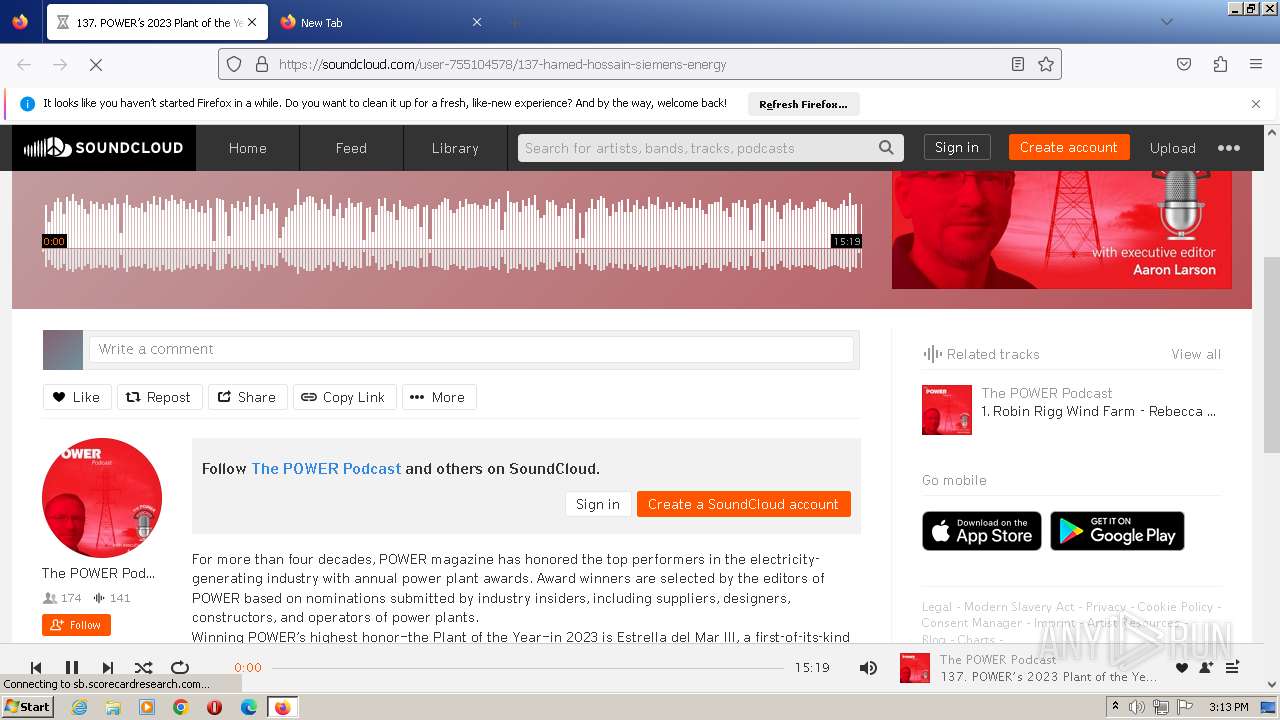Click the tracking protection shield
The image size is (1280, 720).
pyautogui.click(x=234, y=64)
